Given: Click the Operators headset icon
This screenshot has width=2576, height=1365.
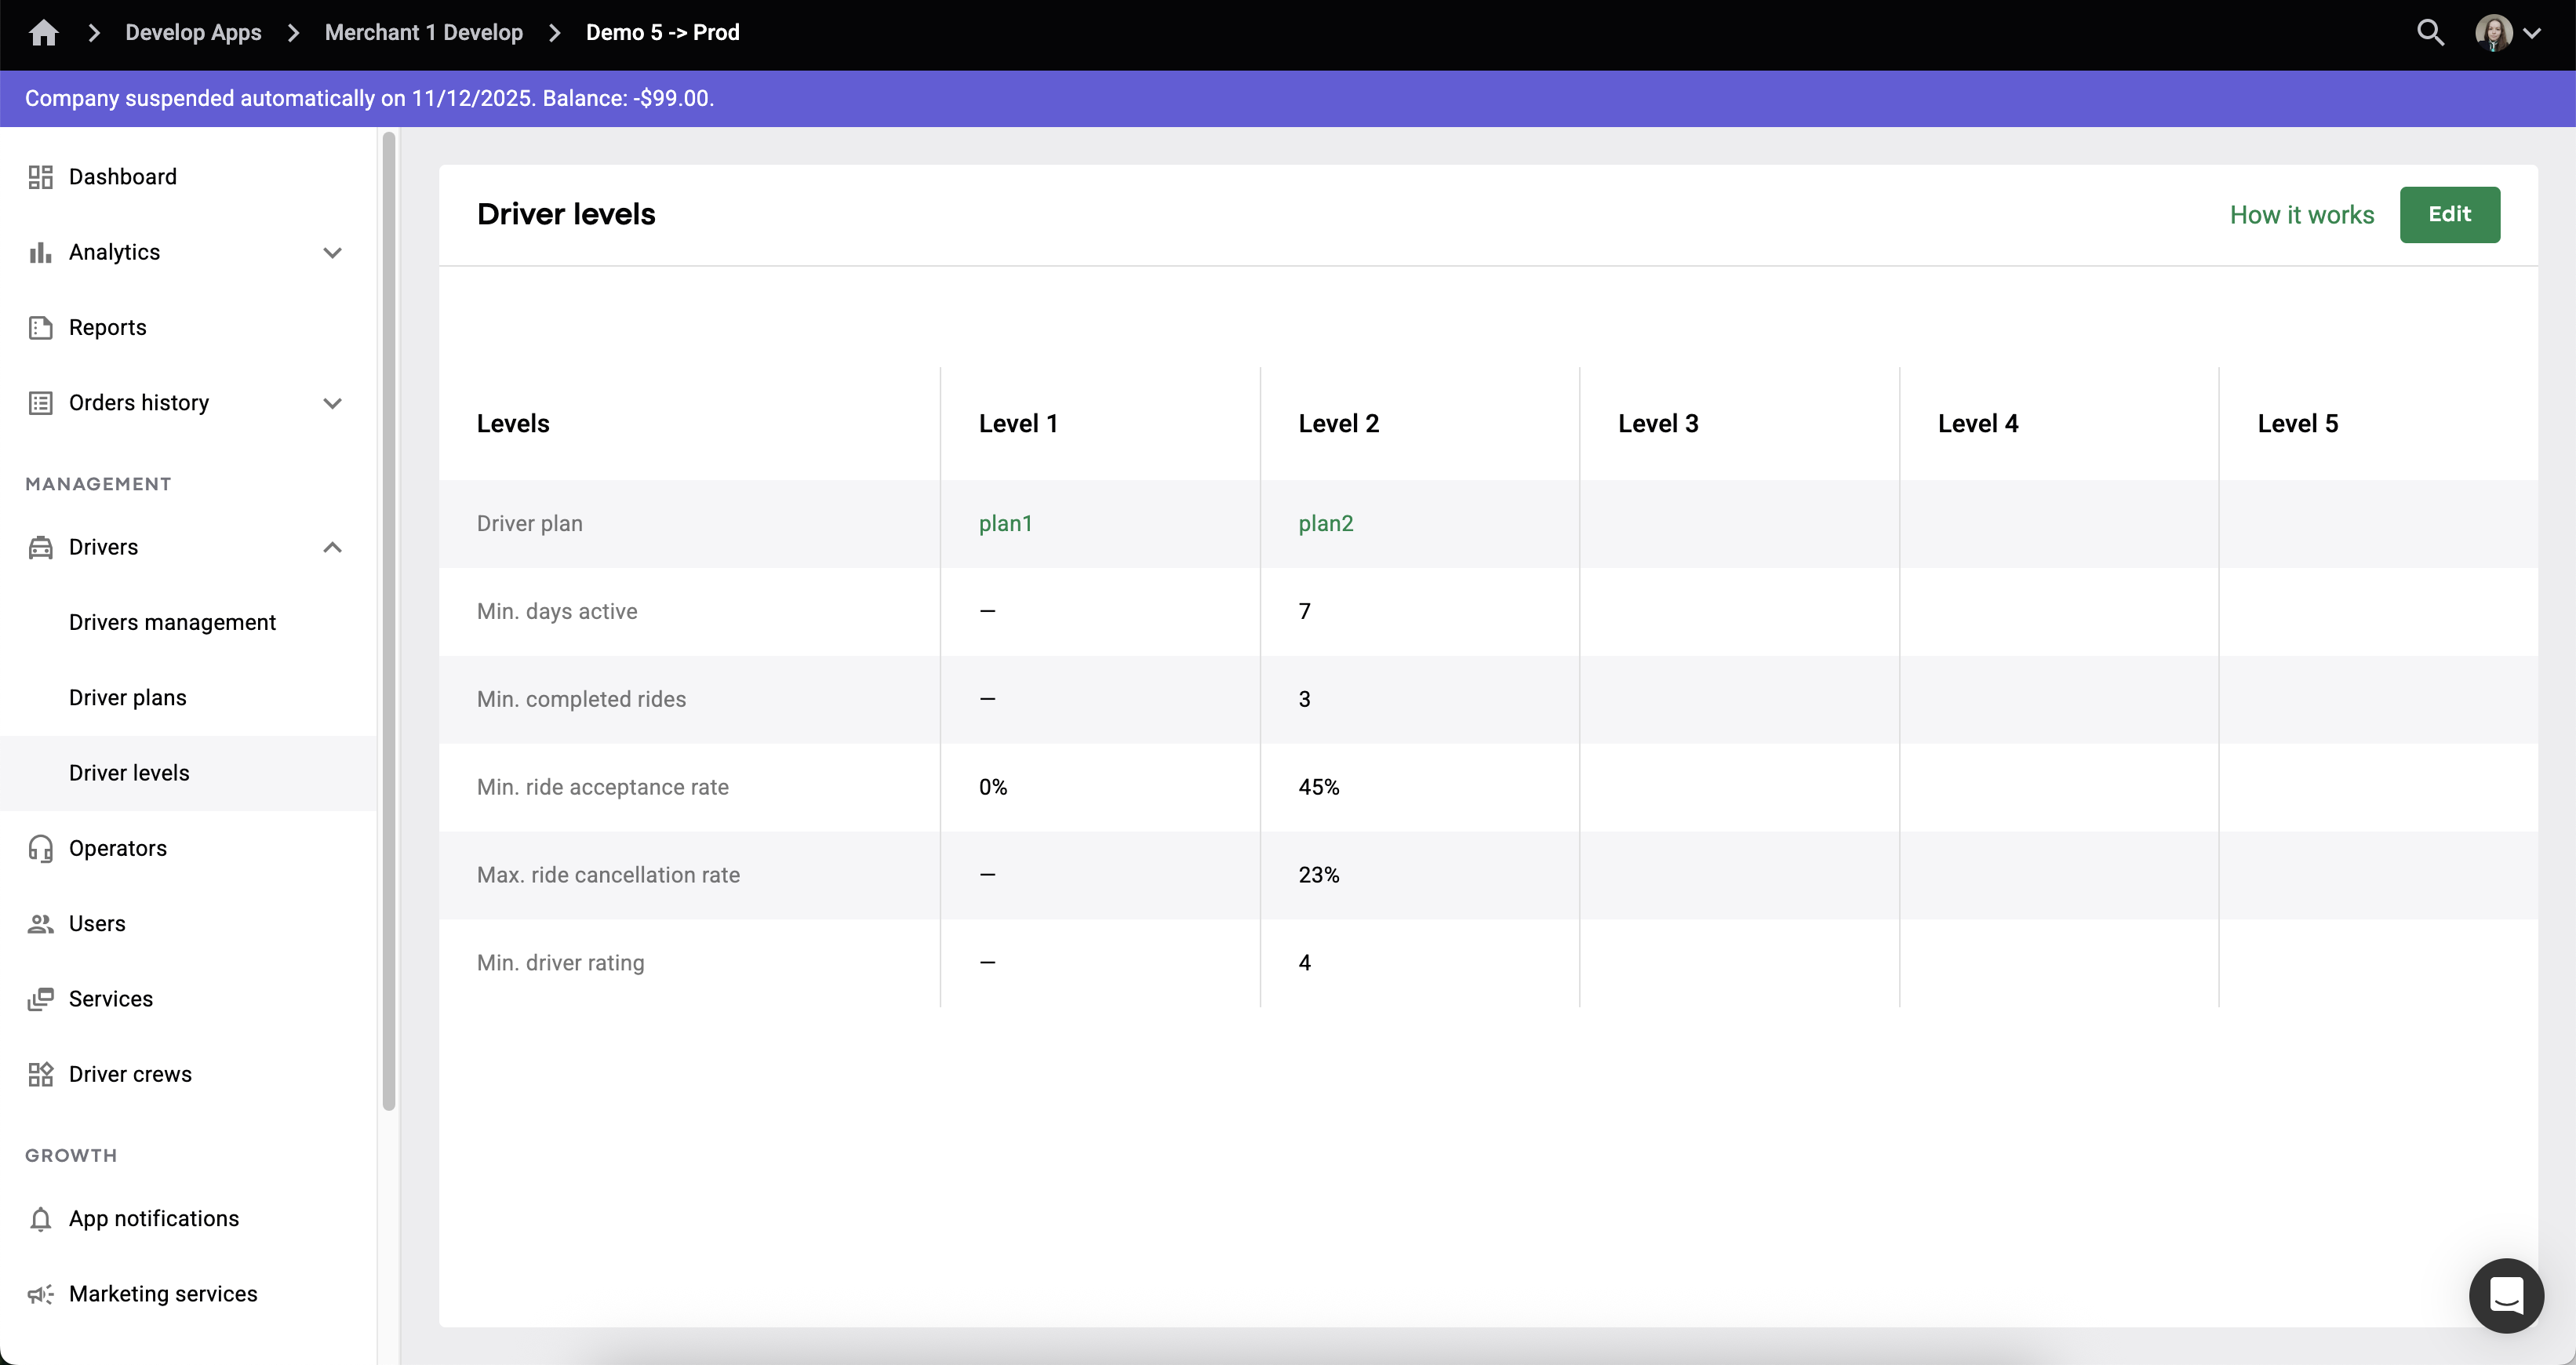Looking at the screenshot, I should click(40, 848).
